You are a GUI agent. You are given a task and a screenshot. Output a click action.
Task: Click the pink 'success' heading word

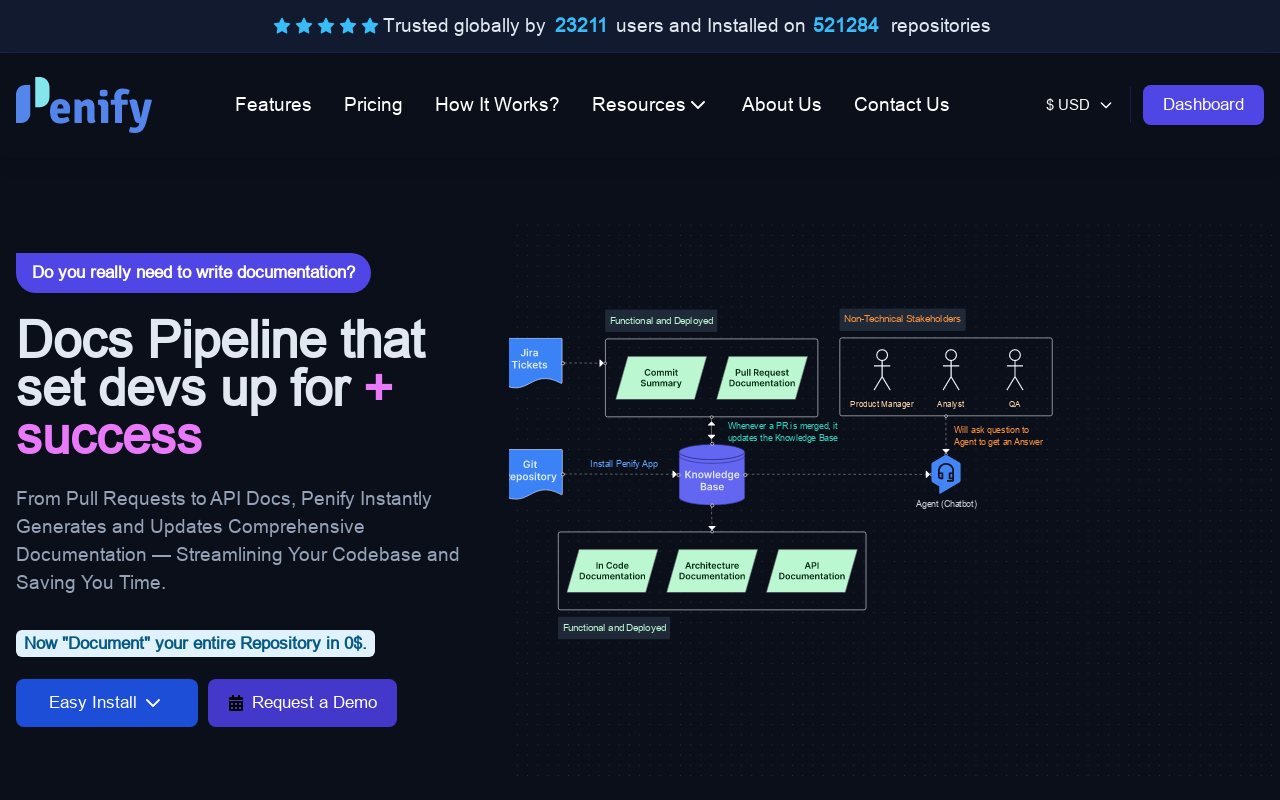[110, 437]
